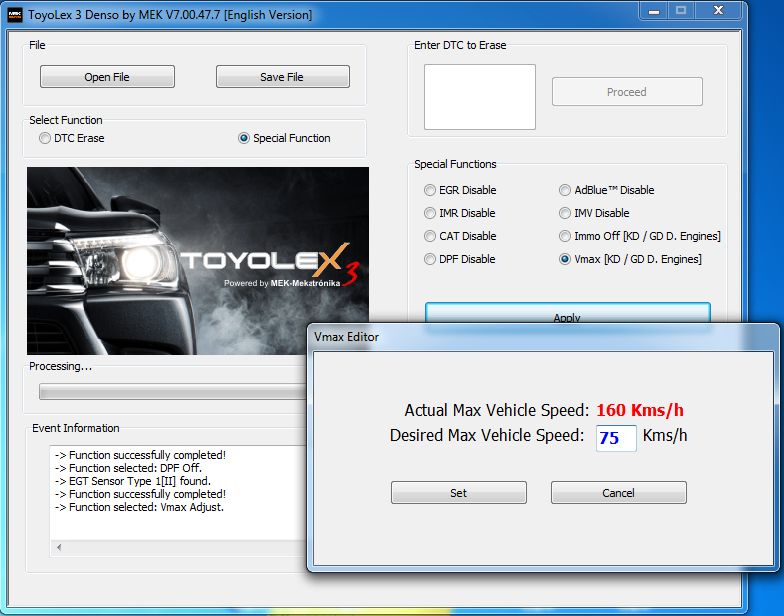Click Event Information scrollbar left arrow
784x616 pixels.
(x=59, y=547)
